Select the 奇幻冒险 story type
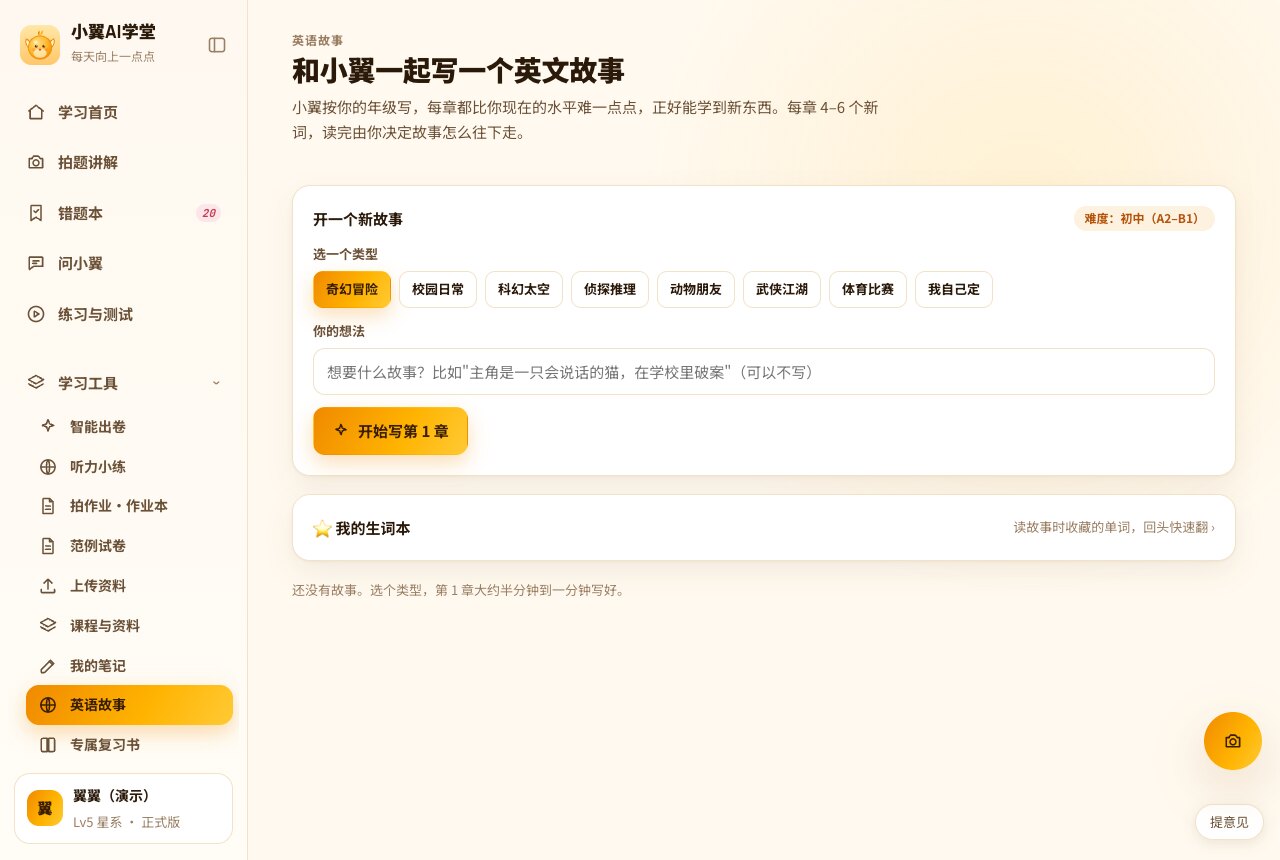This screenshot has width=1280, height=860. [352, 289]
